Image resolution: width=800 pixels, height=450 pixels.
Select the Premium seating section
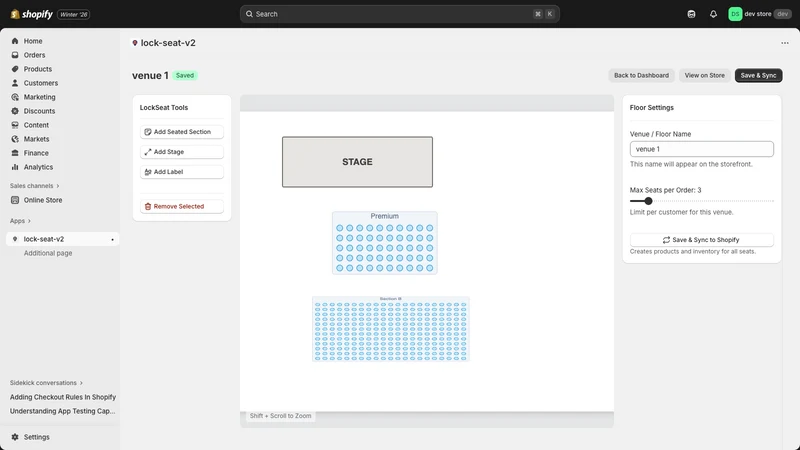click(385, 243)
